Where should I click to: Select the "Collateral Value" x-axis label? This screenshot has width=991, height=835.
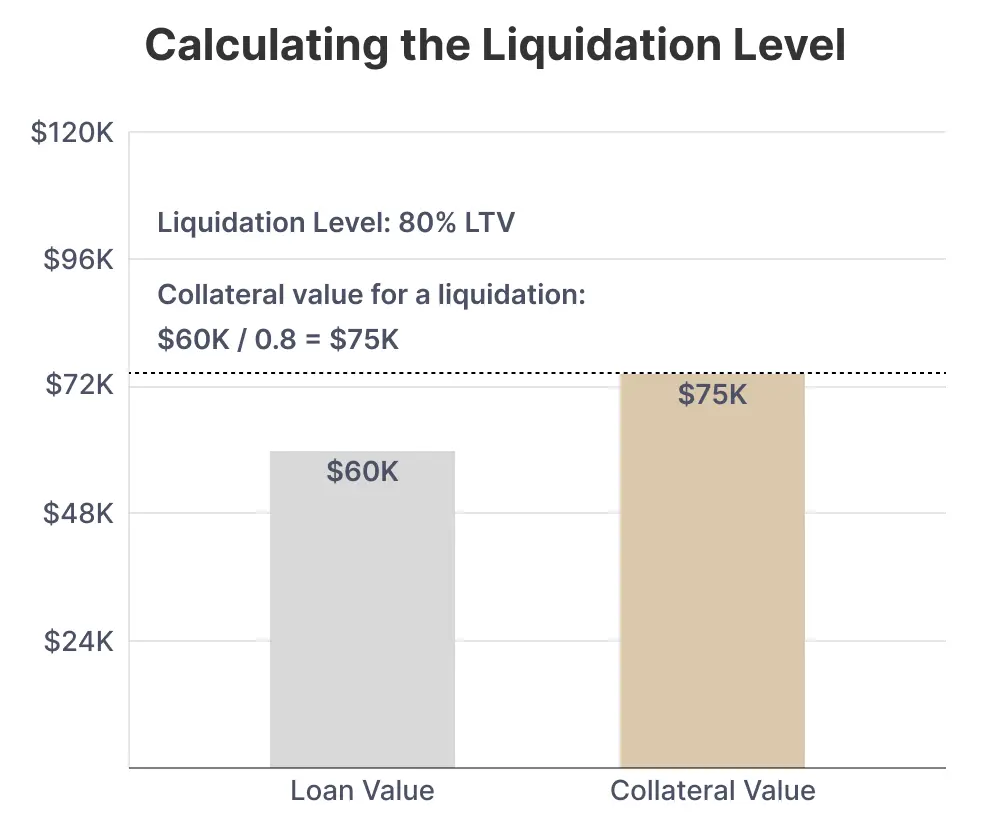[x=712, y=791]
